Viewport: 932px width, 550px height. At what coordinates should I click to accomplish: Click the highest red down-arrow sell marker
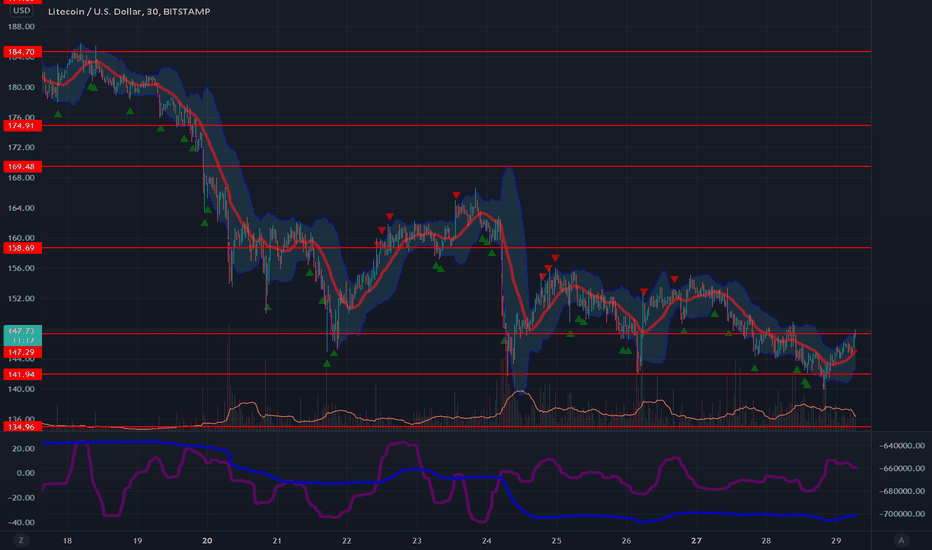(456, 195)
